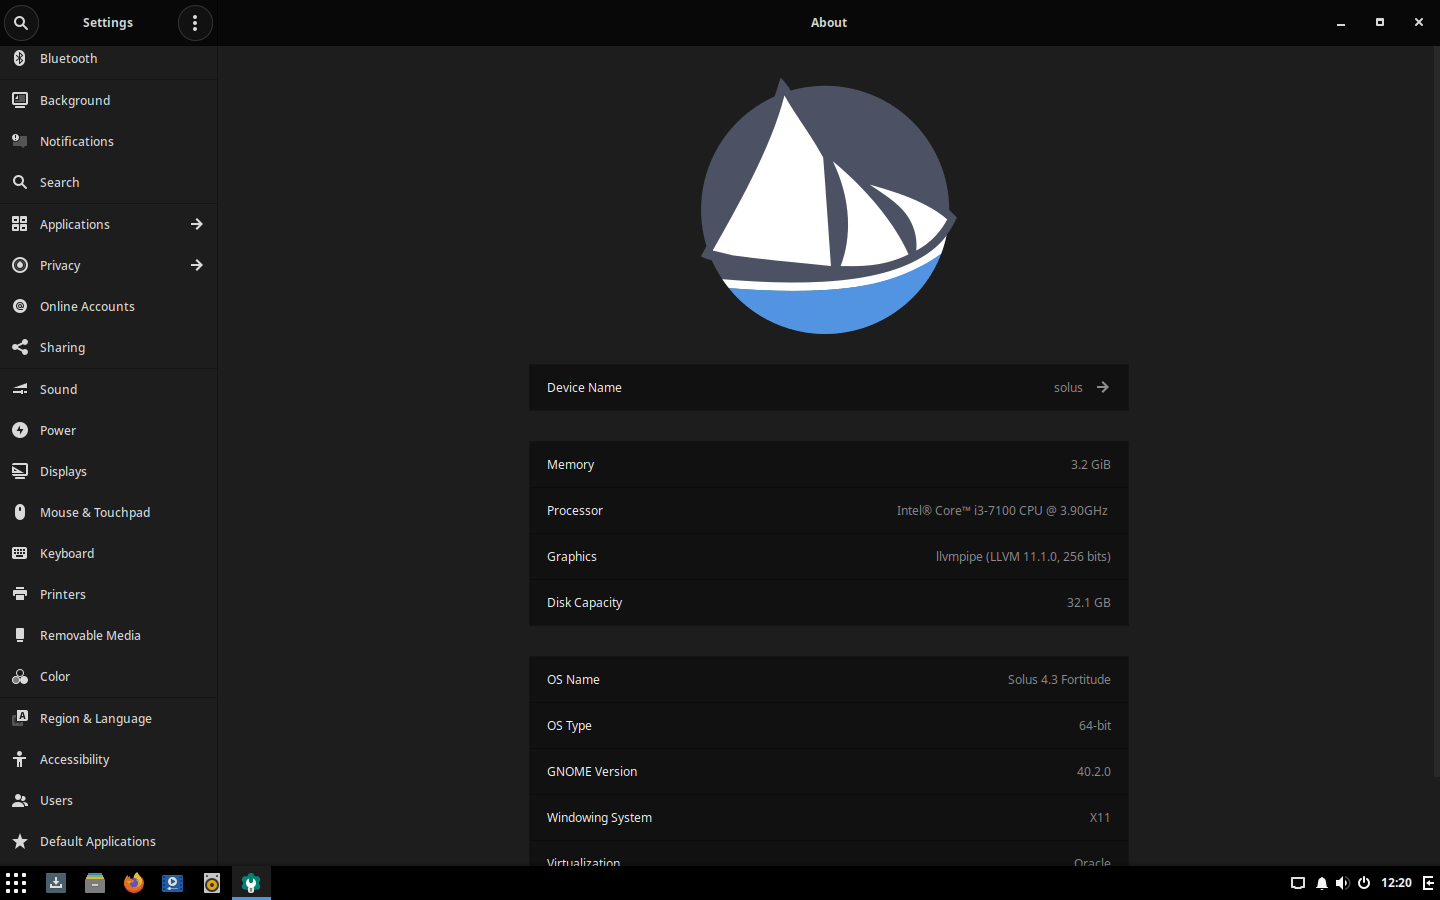Open the file manager from taskbar
The width and height of the screenshot is (1440, 900).
coord(95,883)
